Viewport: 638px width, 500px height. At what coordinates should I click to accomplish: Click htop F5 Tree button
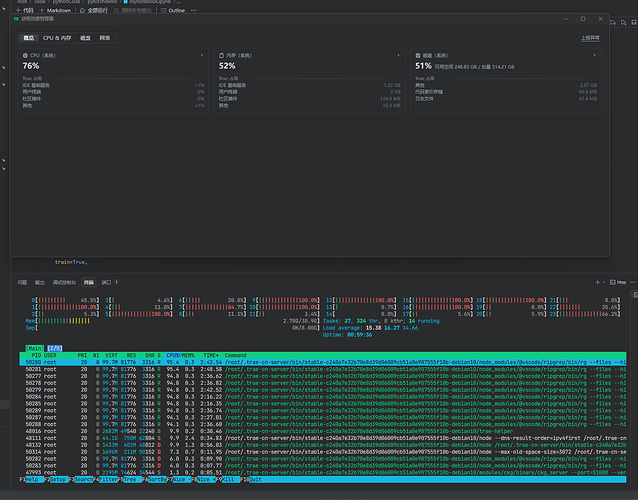tap(130, 480)
